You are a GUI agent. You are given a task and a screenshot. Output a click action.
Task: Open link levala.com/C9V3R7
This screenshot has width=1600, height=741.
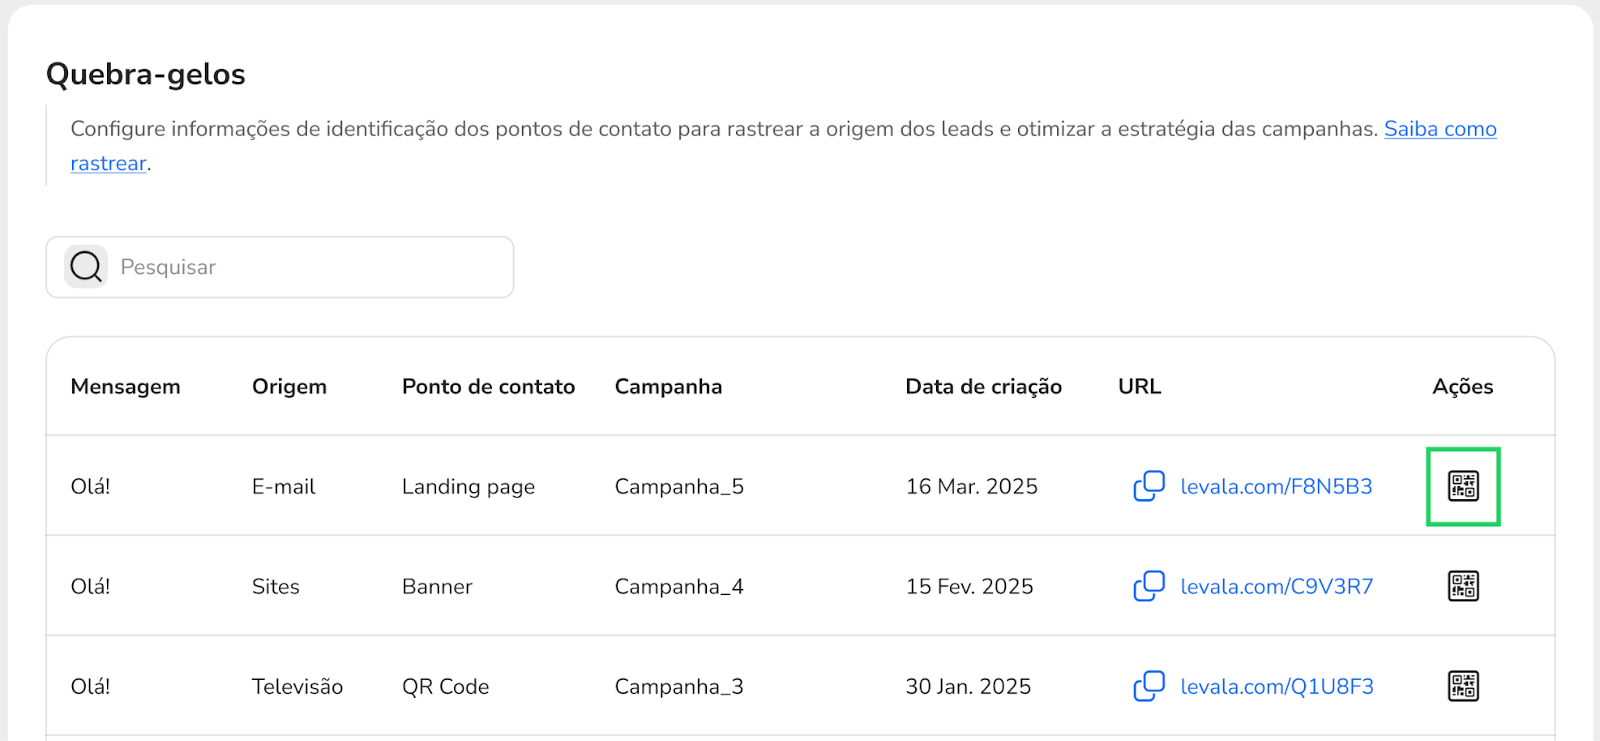[1277, 586]
